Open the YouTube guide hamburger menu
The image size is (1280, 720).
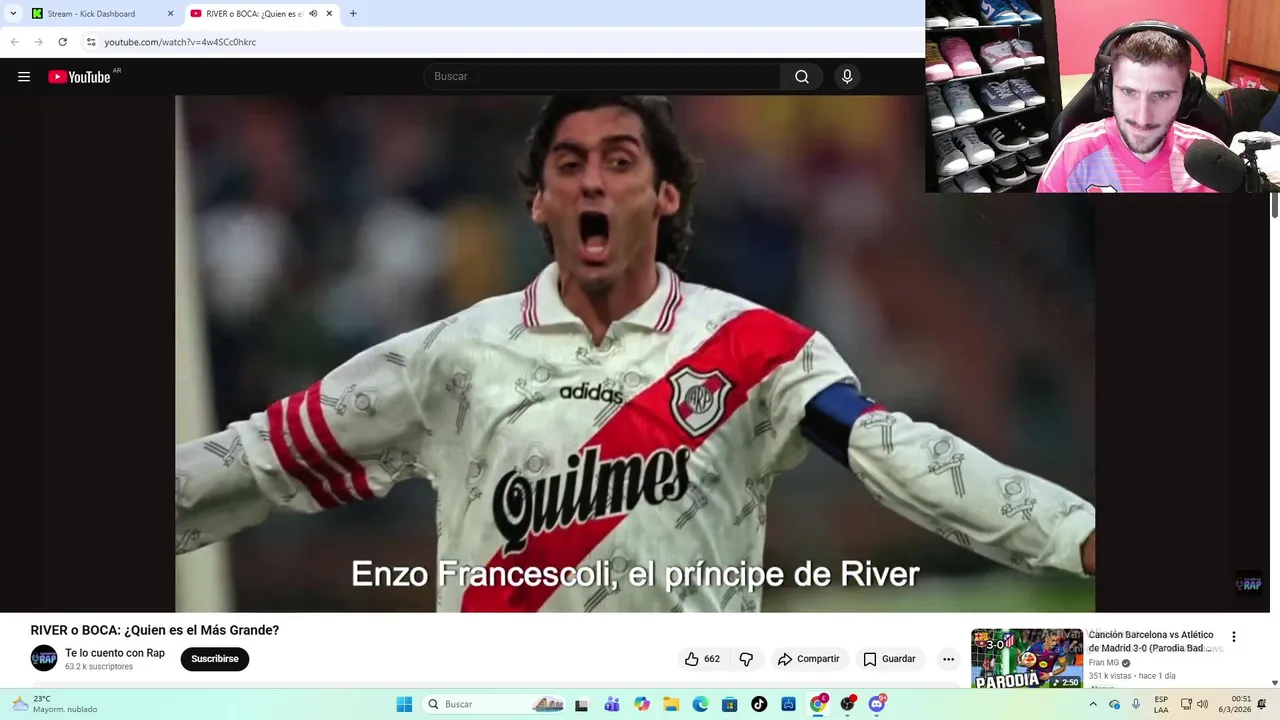(x=24, y=77)
